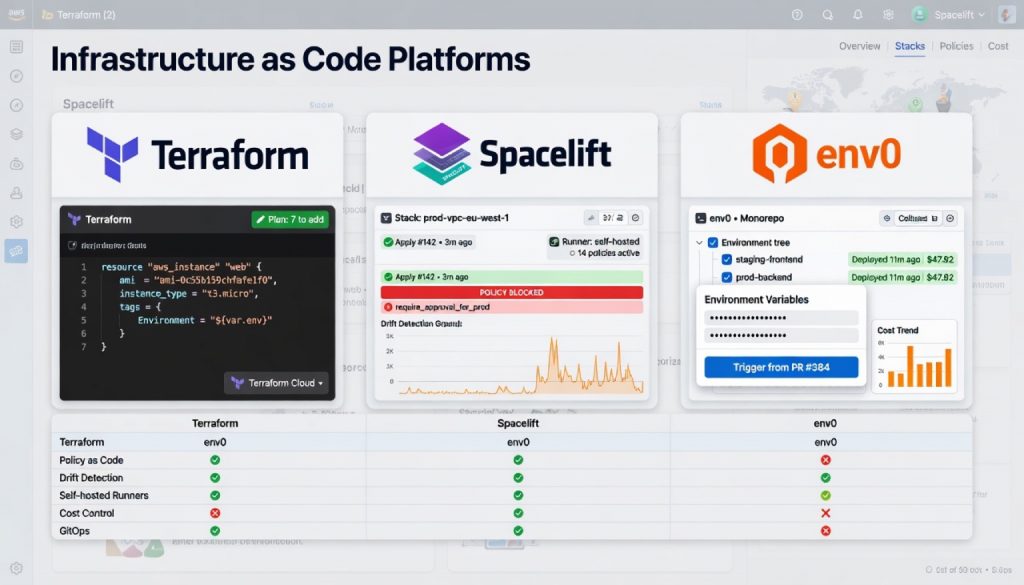
Task: Toggle the Environment tree checkbox
Action: (713, 242)
